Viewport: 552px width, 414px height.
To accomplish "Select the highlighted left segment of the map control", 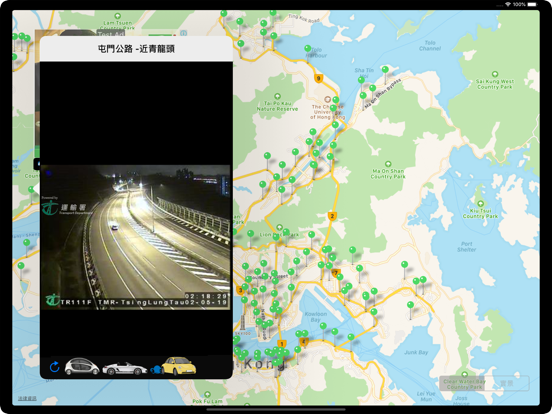I will point(462,383).
